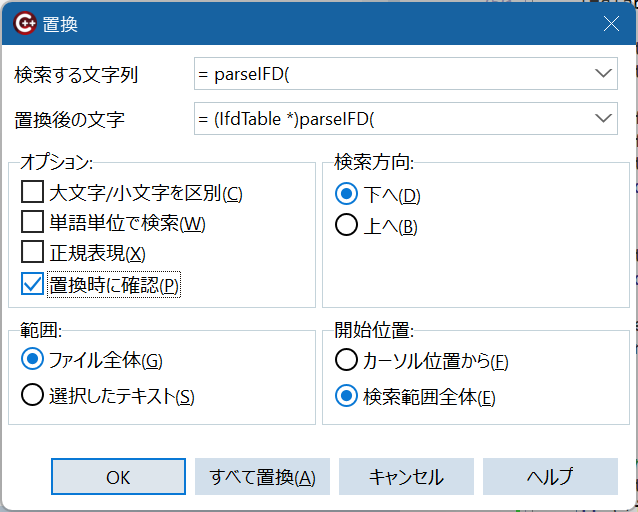Choose 選択したテキスト range radio button
638x512 pixels.
(33, 396)
